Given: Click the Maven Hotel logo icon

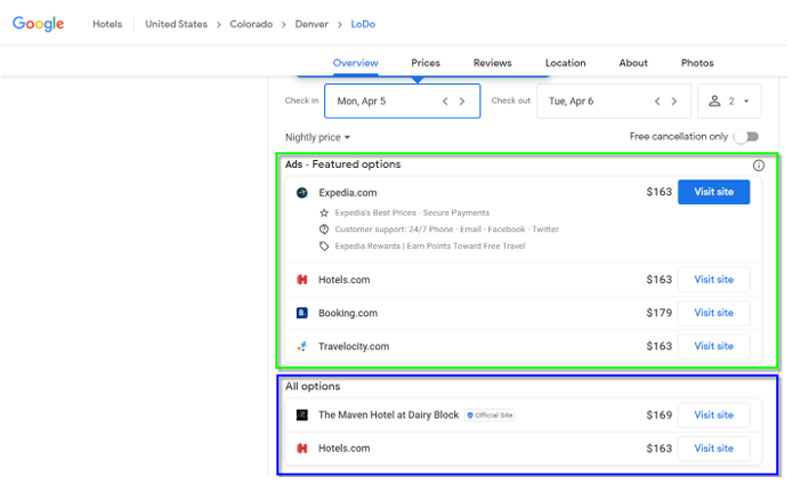Looking at the screenshot, I should pyautogui.click(x=302, y=415).
